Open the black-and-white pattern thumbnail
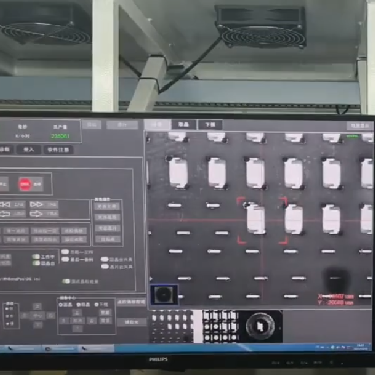Viewport: 375px width, 375px height. coord(220,326)
